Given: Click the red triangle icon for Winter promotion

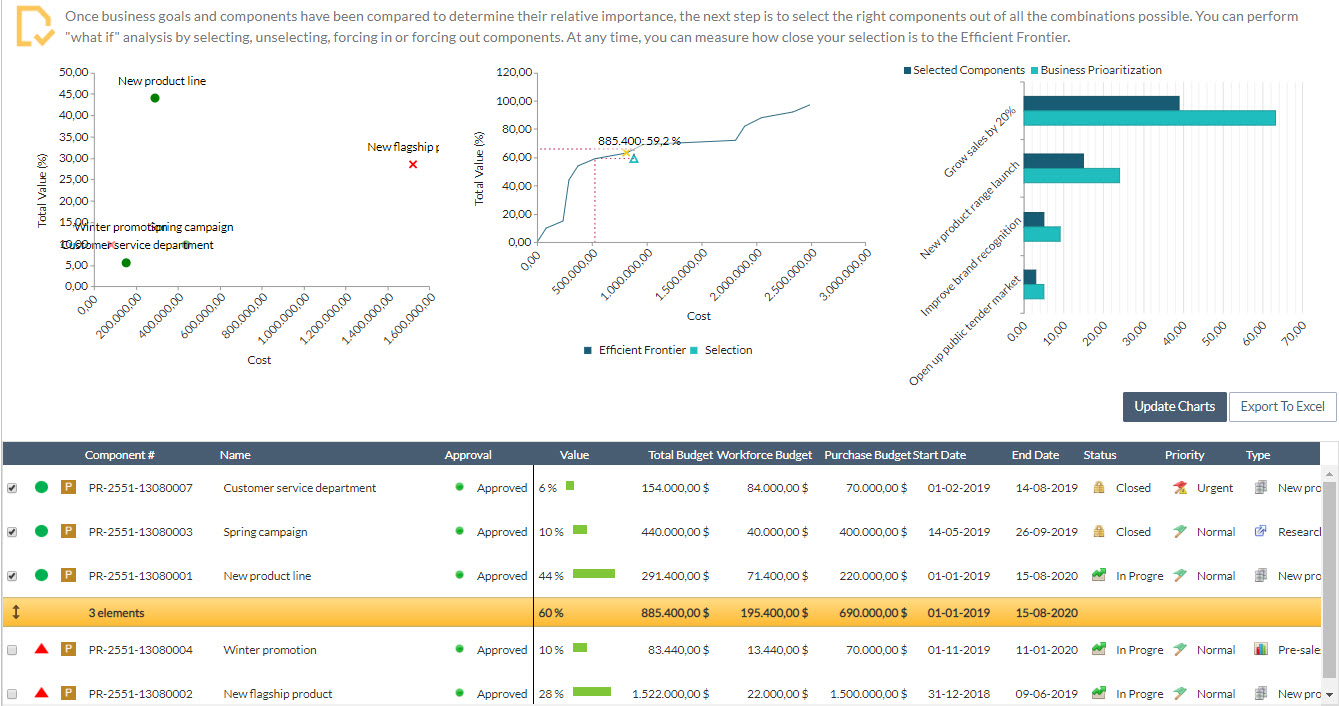Looking at the screenshot, I should 41,650.
